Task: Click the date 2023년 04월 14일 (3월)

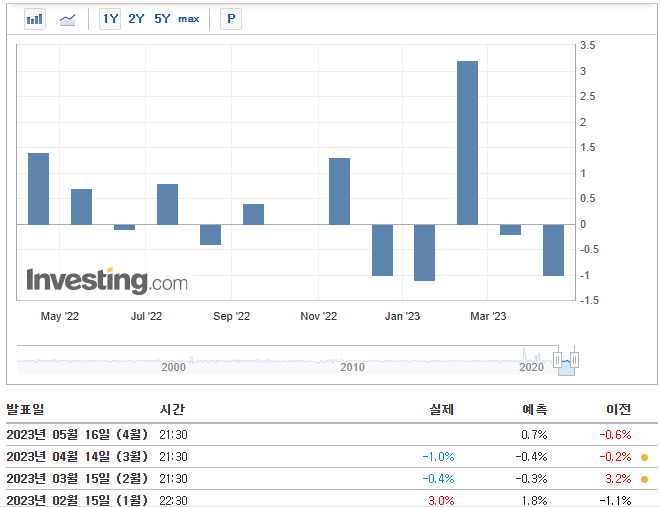Action: [x=77, y=457]
